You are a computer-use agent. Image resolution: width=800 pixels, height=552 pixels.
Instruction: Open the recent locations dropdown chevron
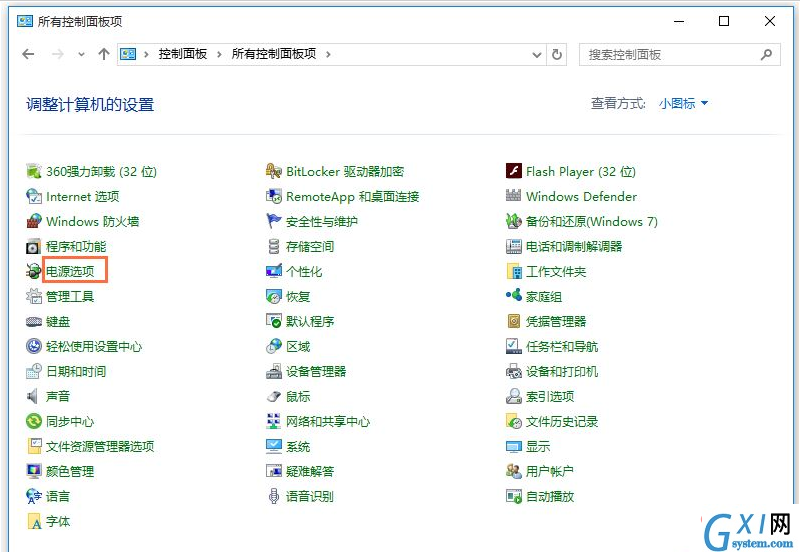coord(81,54)
